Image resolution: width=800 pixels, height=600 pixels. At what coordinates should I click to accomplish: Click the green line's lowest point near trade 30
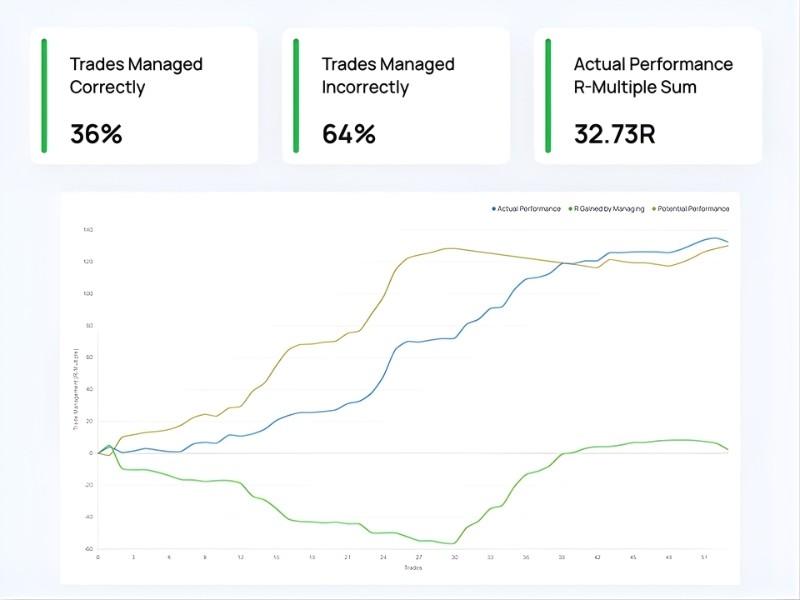pos(452,543)
